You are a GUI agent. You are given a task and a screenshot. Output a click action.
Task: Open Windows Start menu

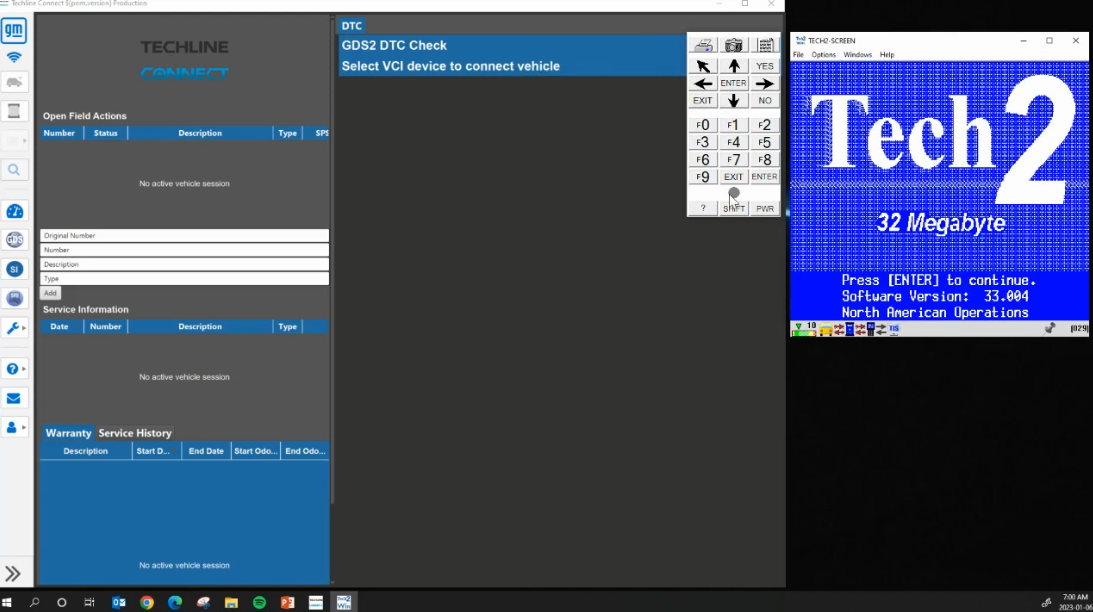tap(7, 602)
